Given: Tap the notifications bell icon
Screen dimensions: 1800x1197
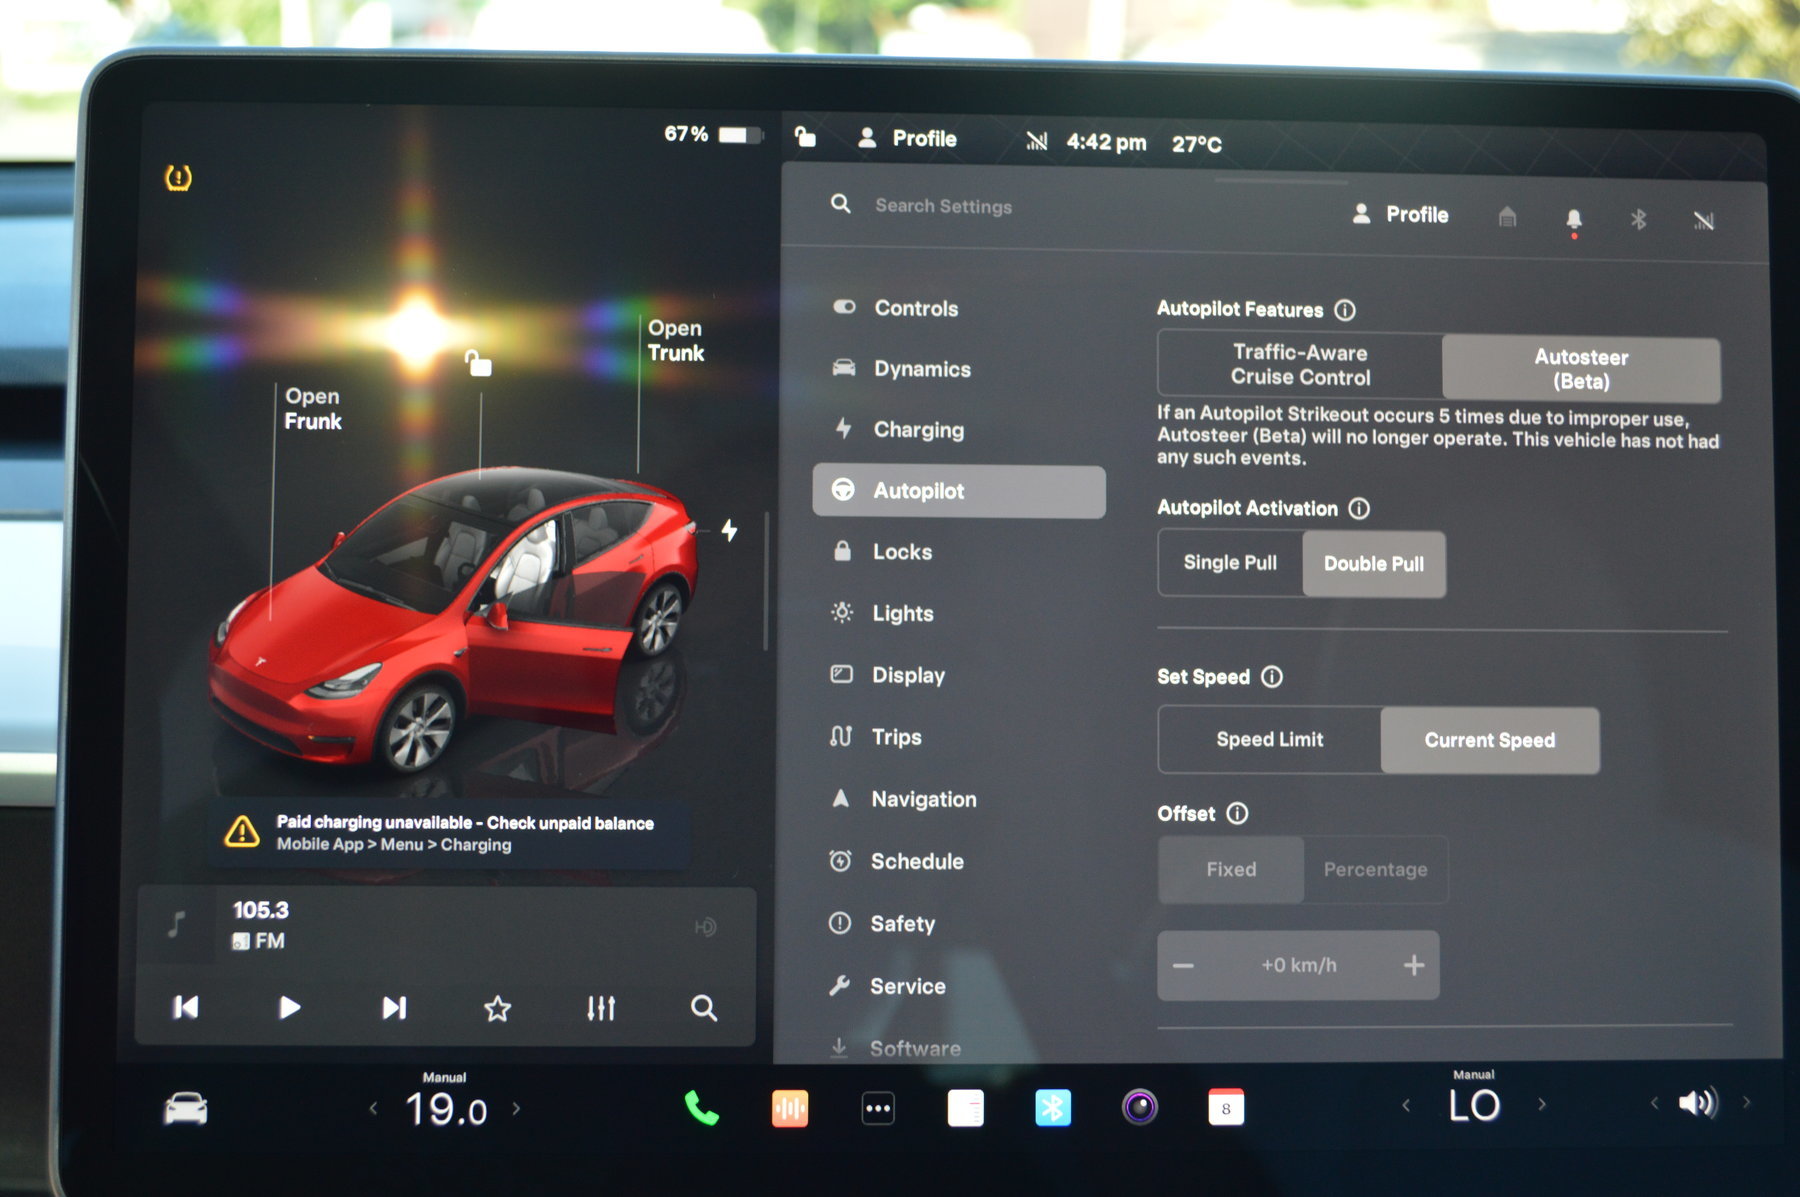Looking at the screenshot, I should pyautogui.click(x=1573, y=219).
